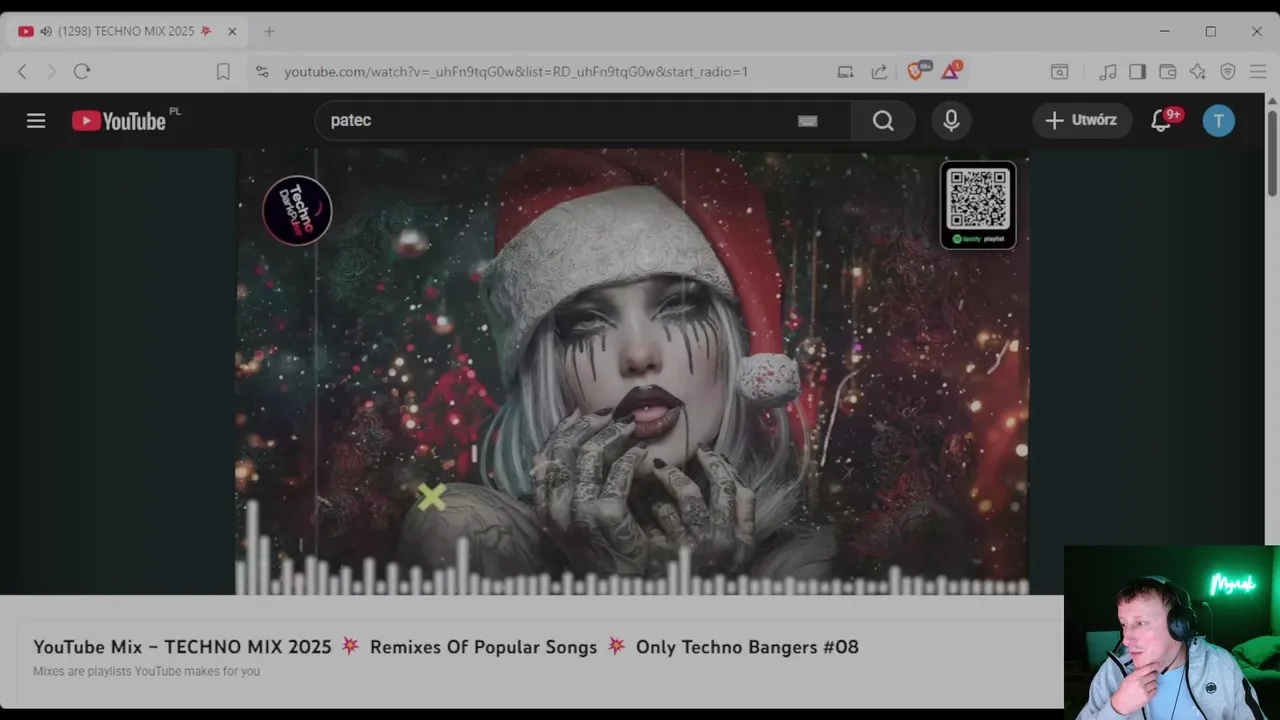Viewport: 1280px width, 720px height.
Task: Run search with the magnifier button
Action: pyautogui.click(x=883, y=121)
